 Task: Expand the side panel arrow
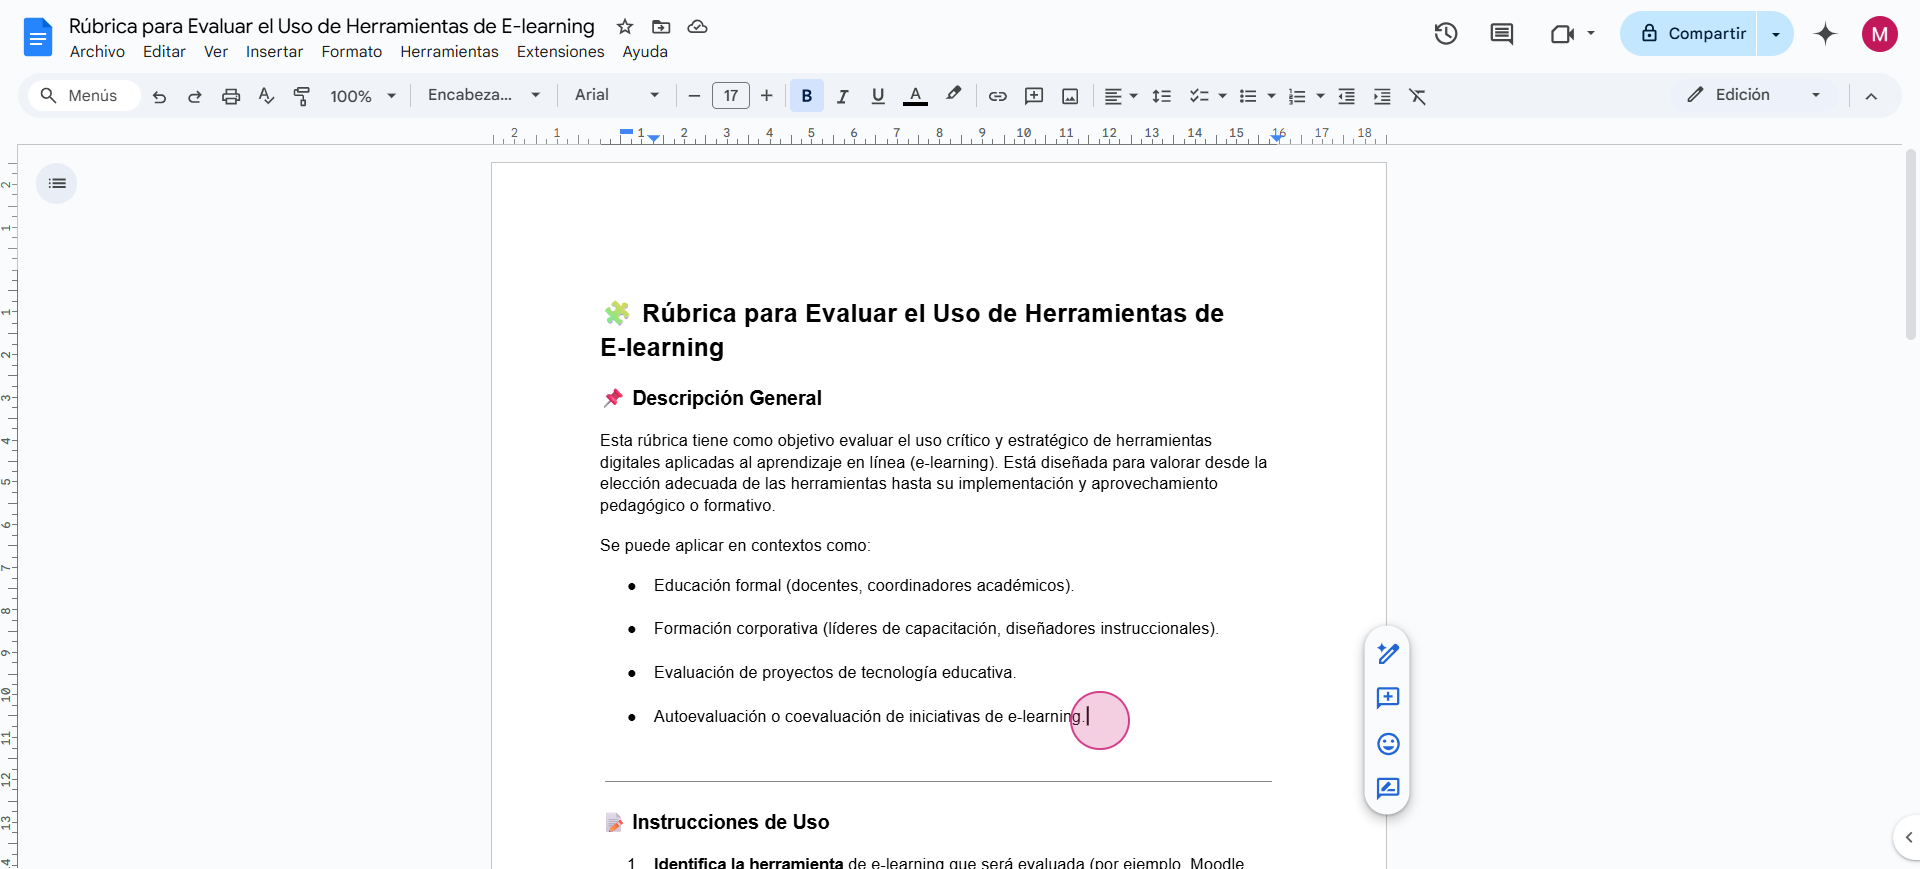point(1908,837)
